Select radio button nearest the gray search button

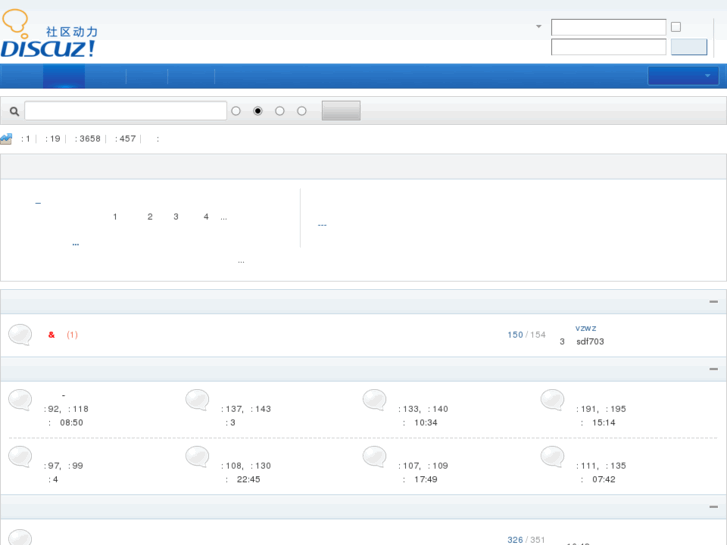pyautogui.click(x=302, y=111)
